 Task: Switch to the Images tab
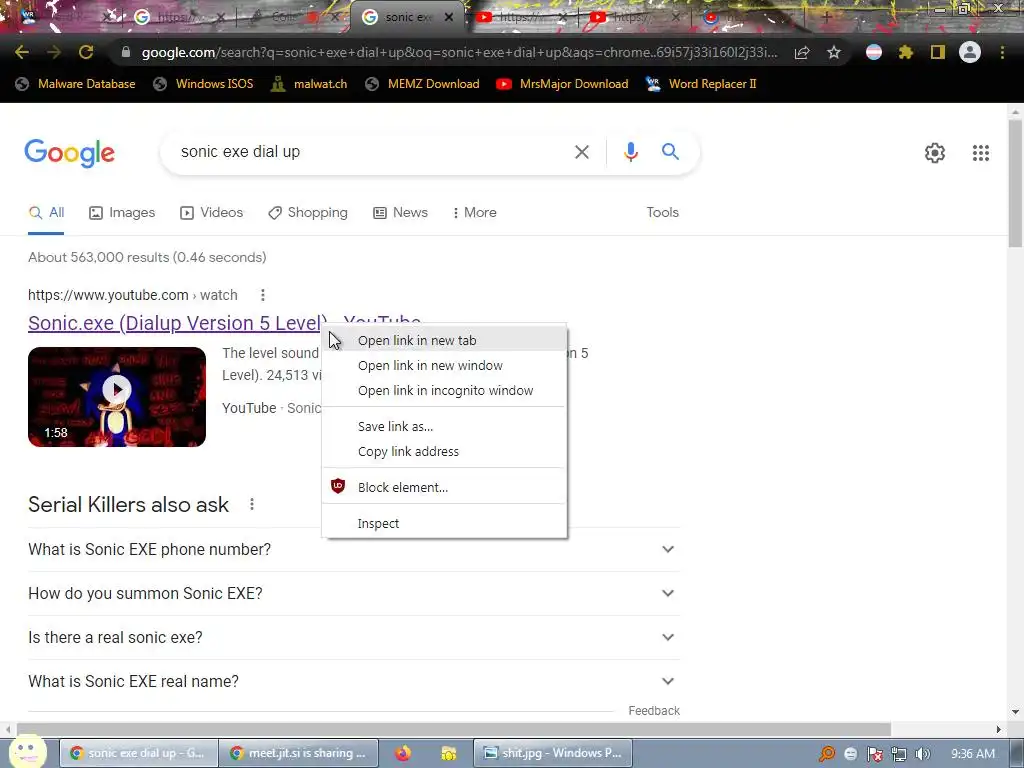[122, 212]
